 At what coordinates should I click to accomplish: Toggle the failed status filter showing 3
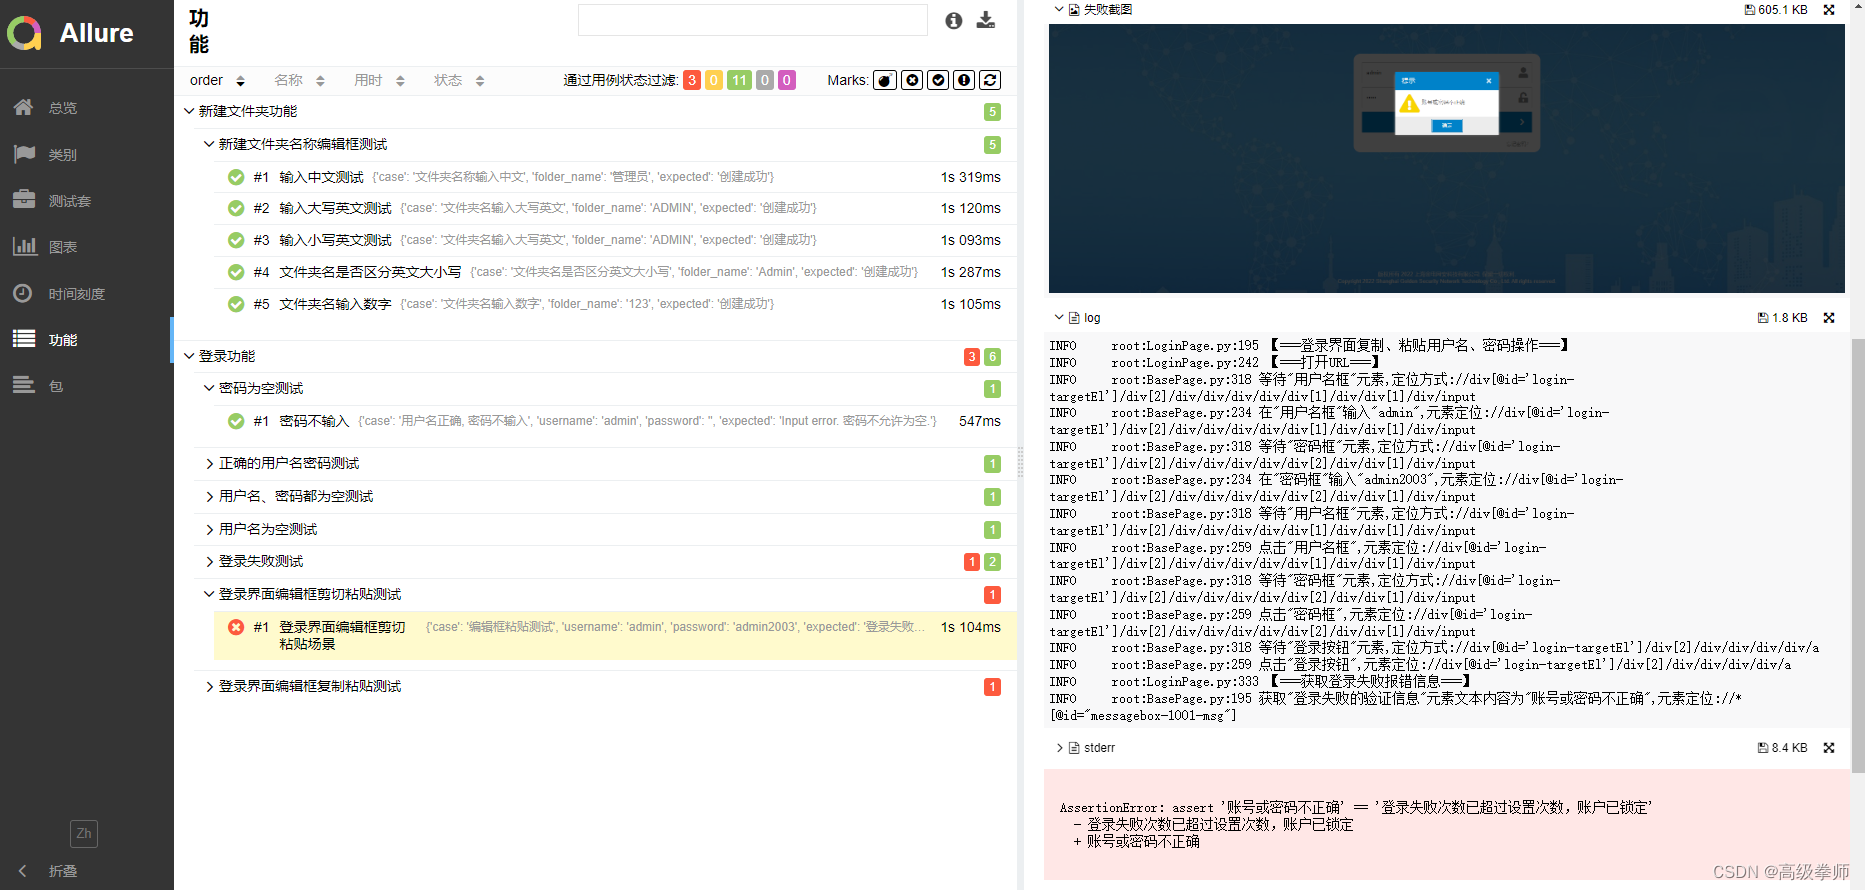click(692, 80)
